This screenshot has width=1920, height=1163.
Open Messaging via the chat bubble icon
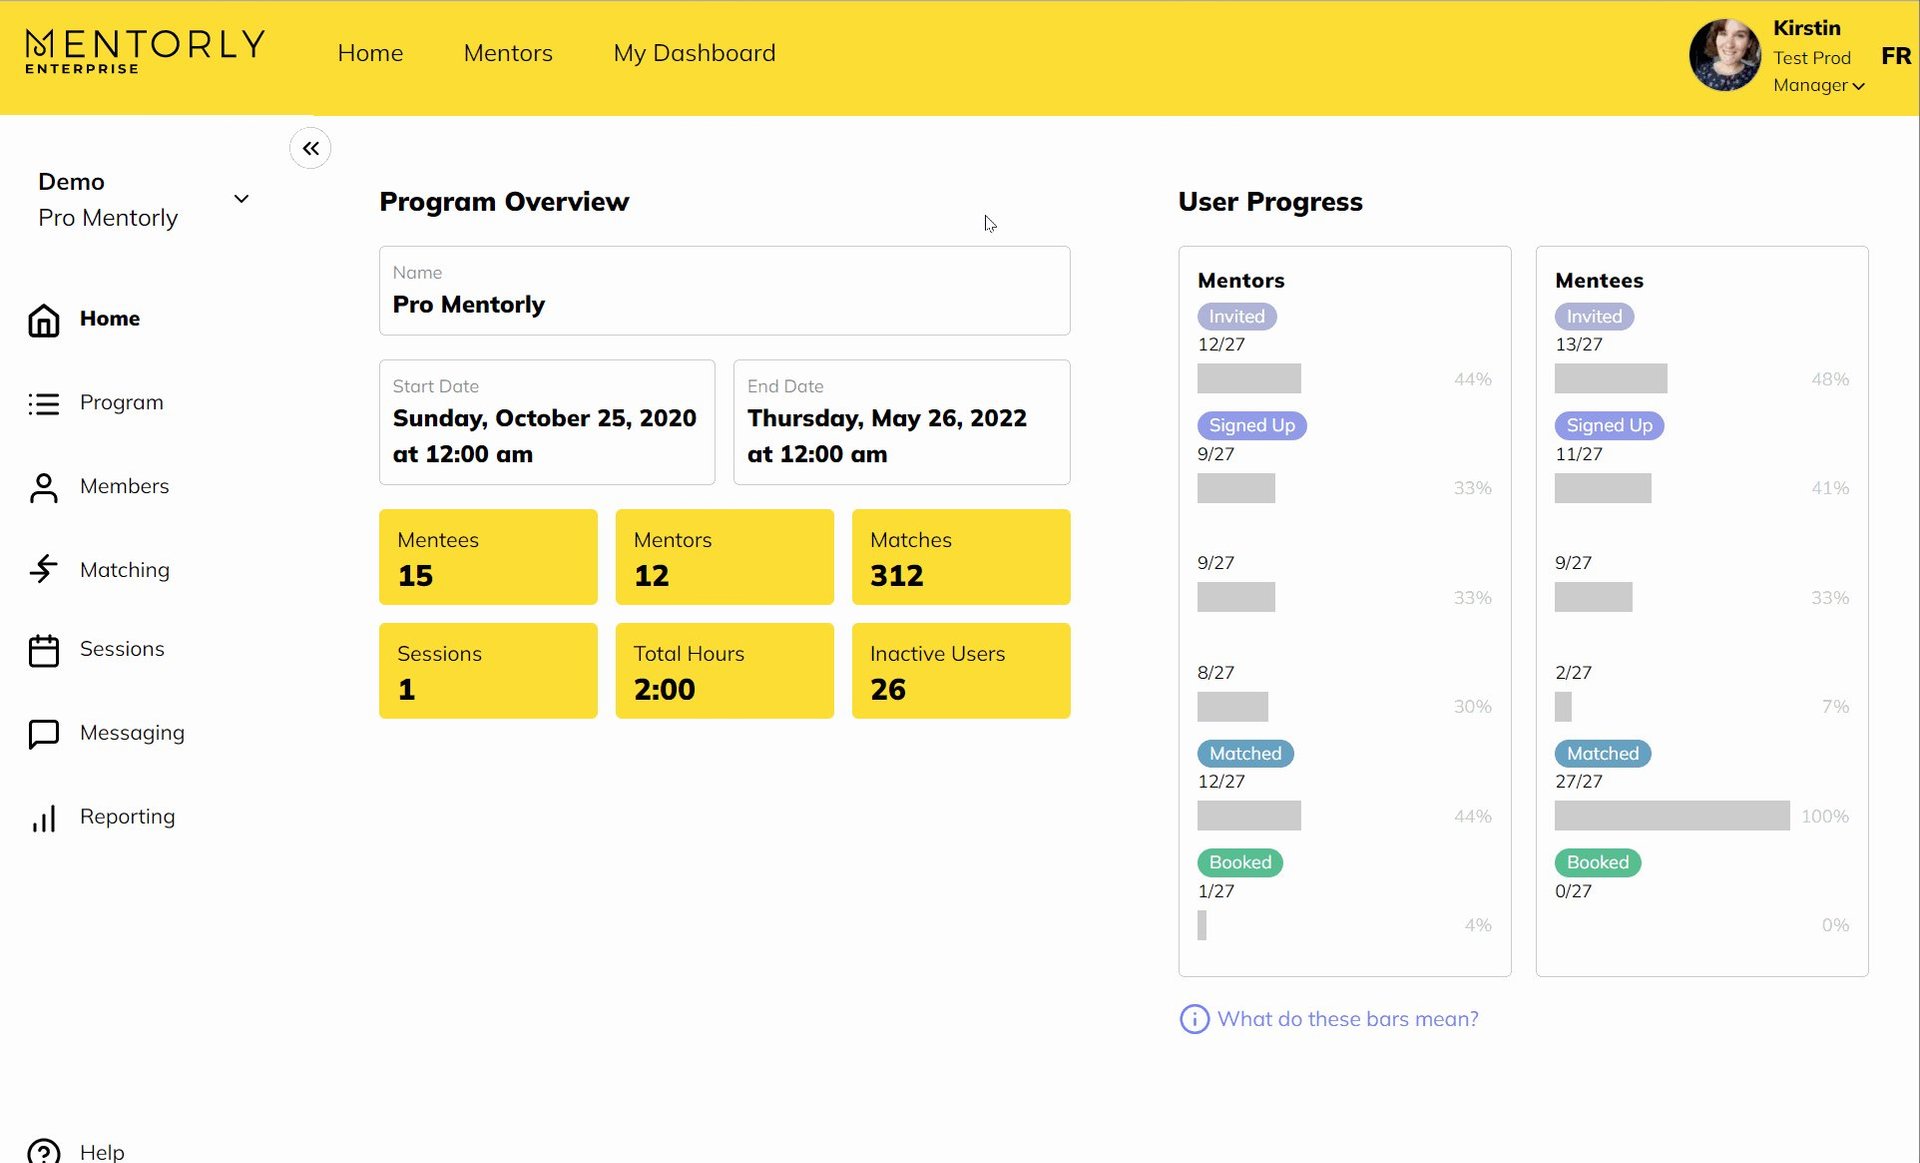43,734
